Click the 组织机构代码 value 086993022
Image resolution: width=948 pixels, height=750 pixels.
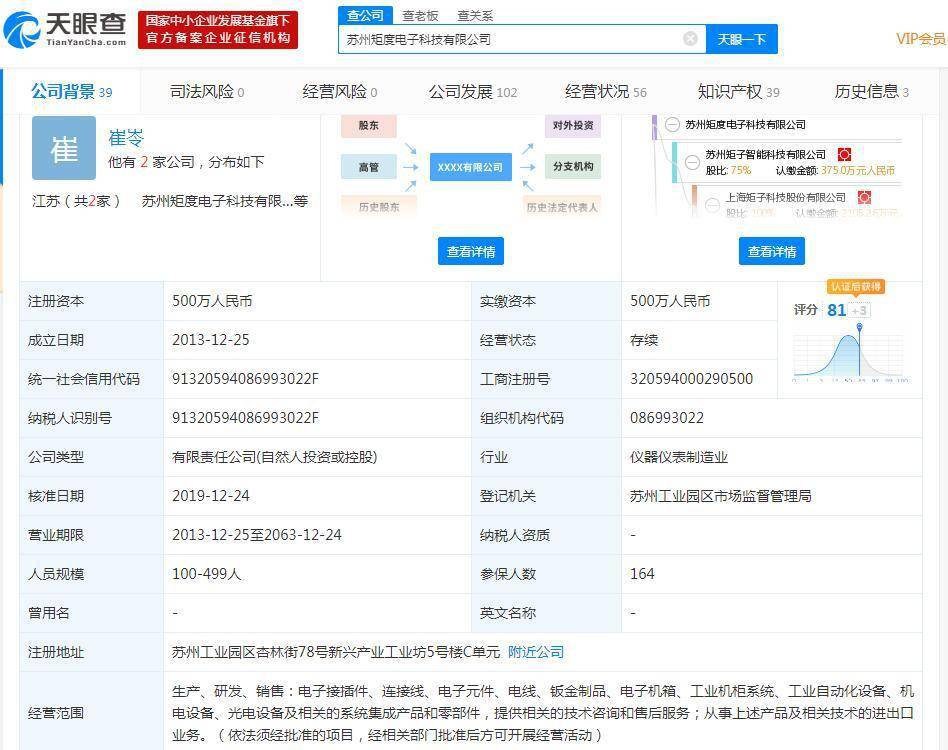tap(667, 418)
